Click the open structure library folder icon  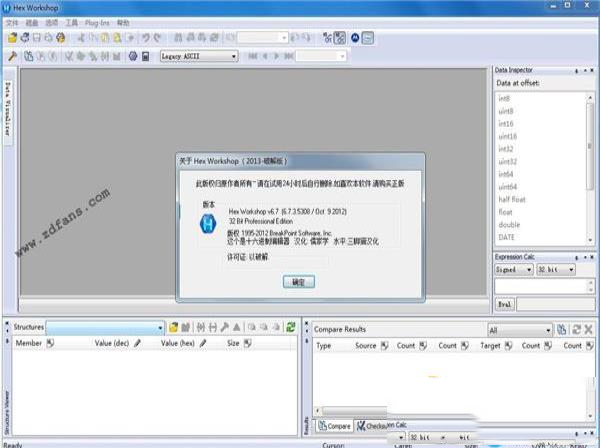pyautogui.click(x=173, y=326)
